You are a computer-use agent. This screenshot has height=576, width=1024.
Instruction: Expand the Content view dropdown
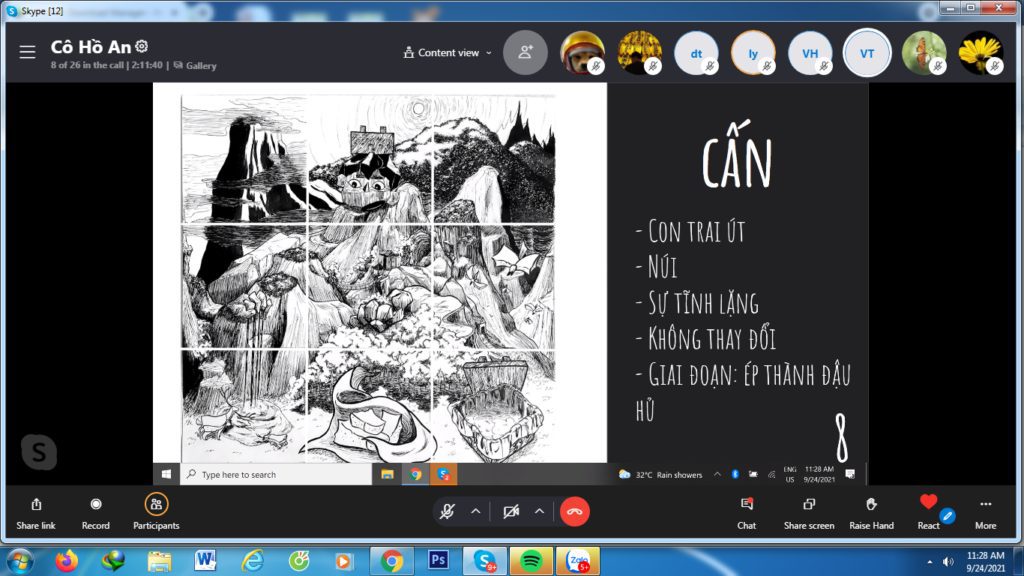[x=447, y=53]
